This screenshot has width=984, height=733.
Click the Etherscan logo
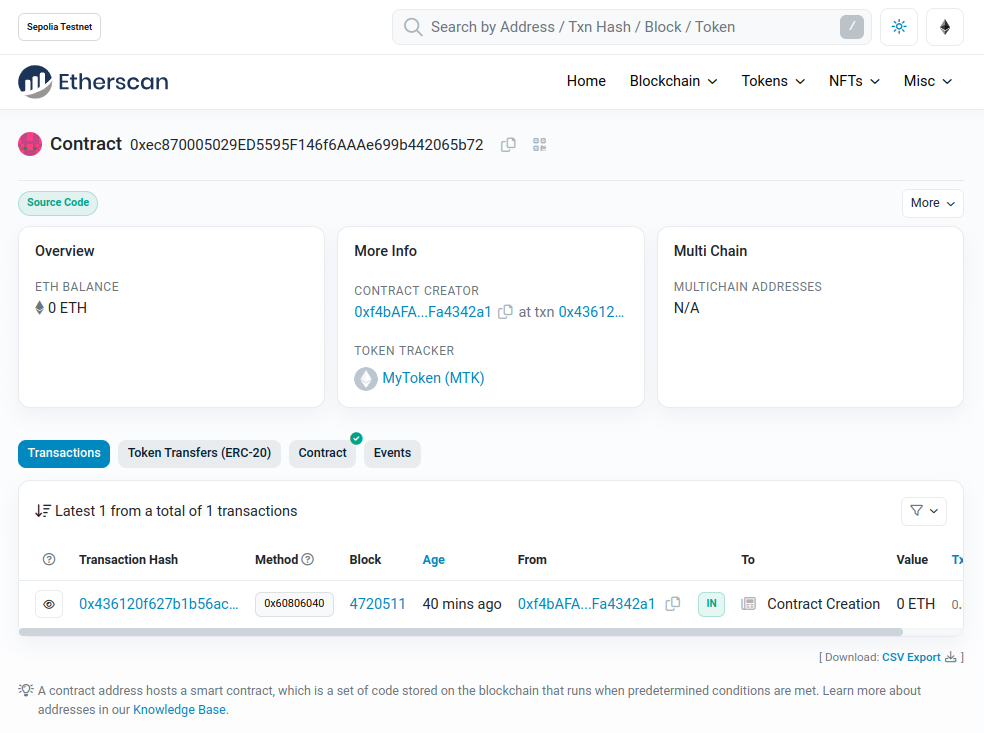click(x=93, y=82)
